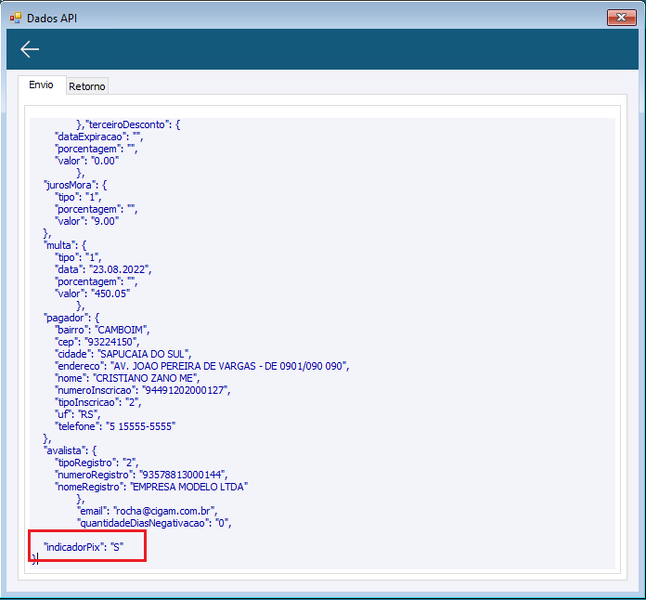Click the "avalista" line
The height and width of the screenshot is (600, 646).
(x=70, y=450)
